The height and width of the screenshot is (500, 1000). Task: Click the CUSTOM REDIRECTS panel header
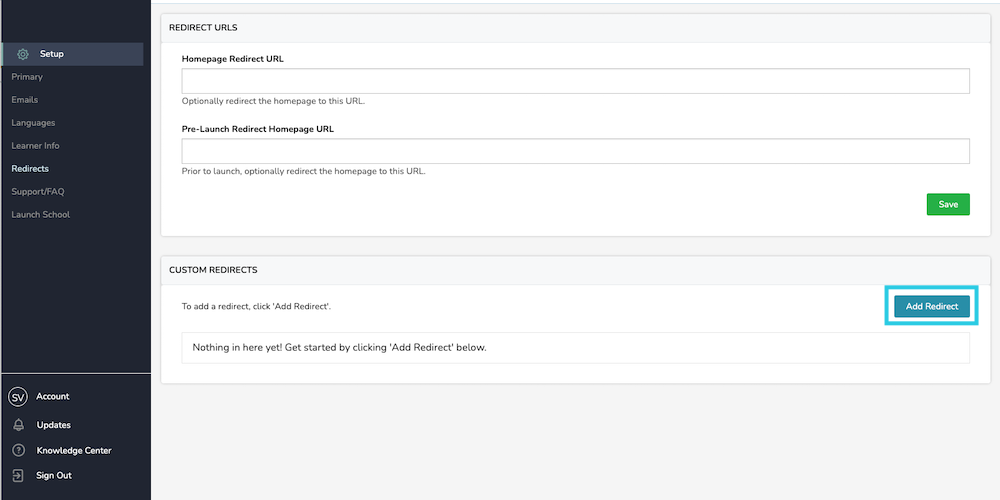point(575,270)
